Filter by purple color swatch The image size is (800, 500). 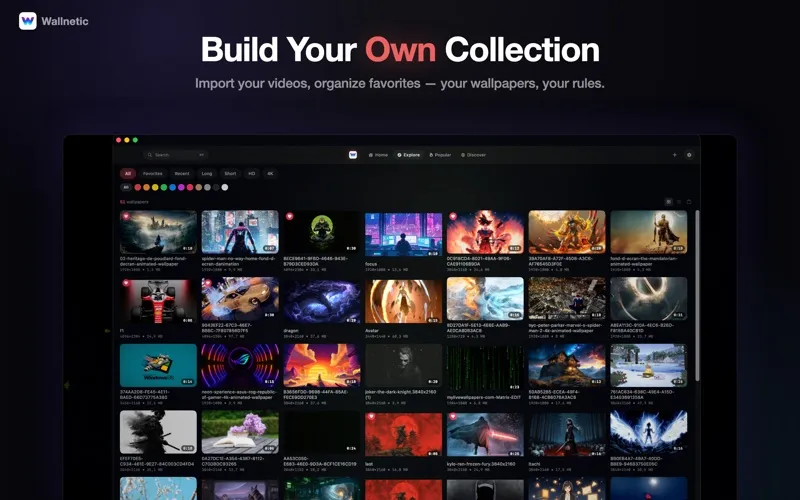[181, 187]
